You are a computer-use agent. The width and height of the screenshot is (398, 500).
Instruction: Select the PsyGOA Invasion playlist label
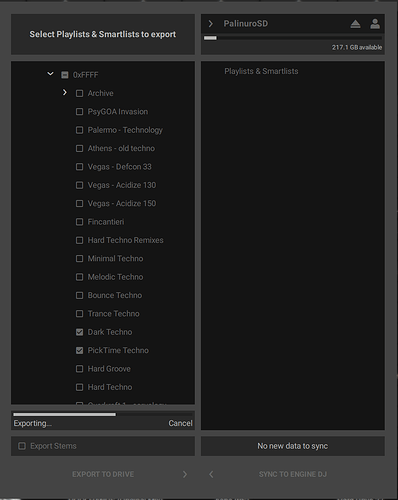pos(118,112)
